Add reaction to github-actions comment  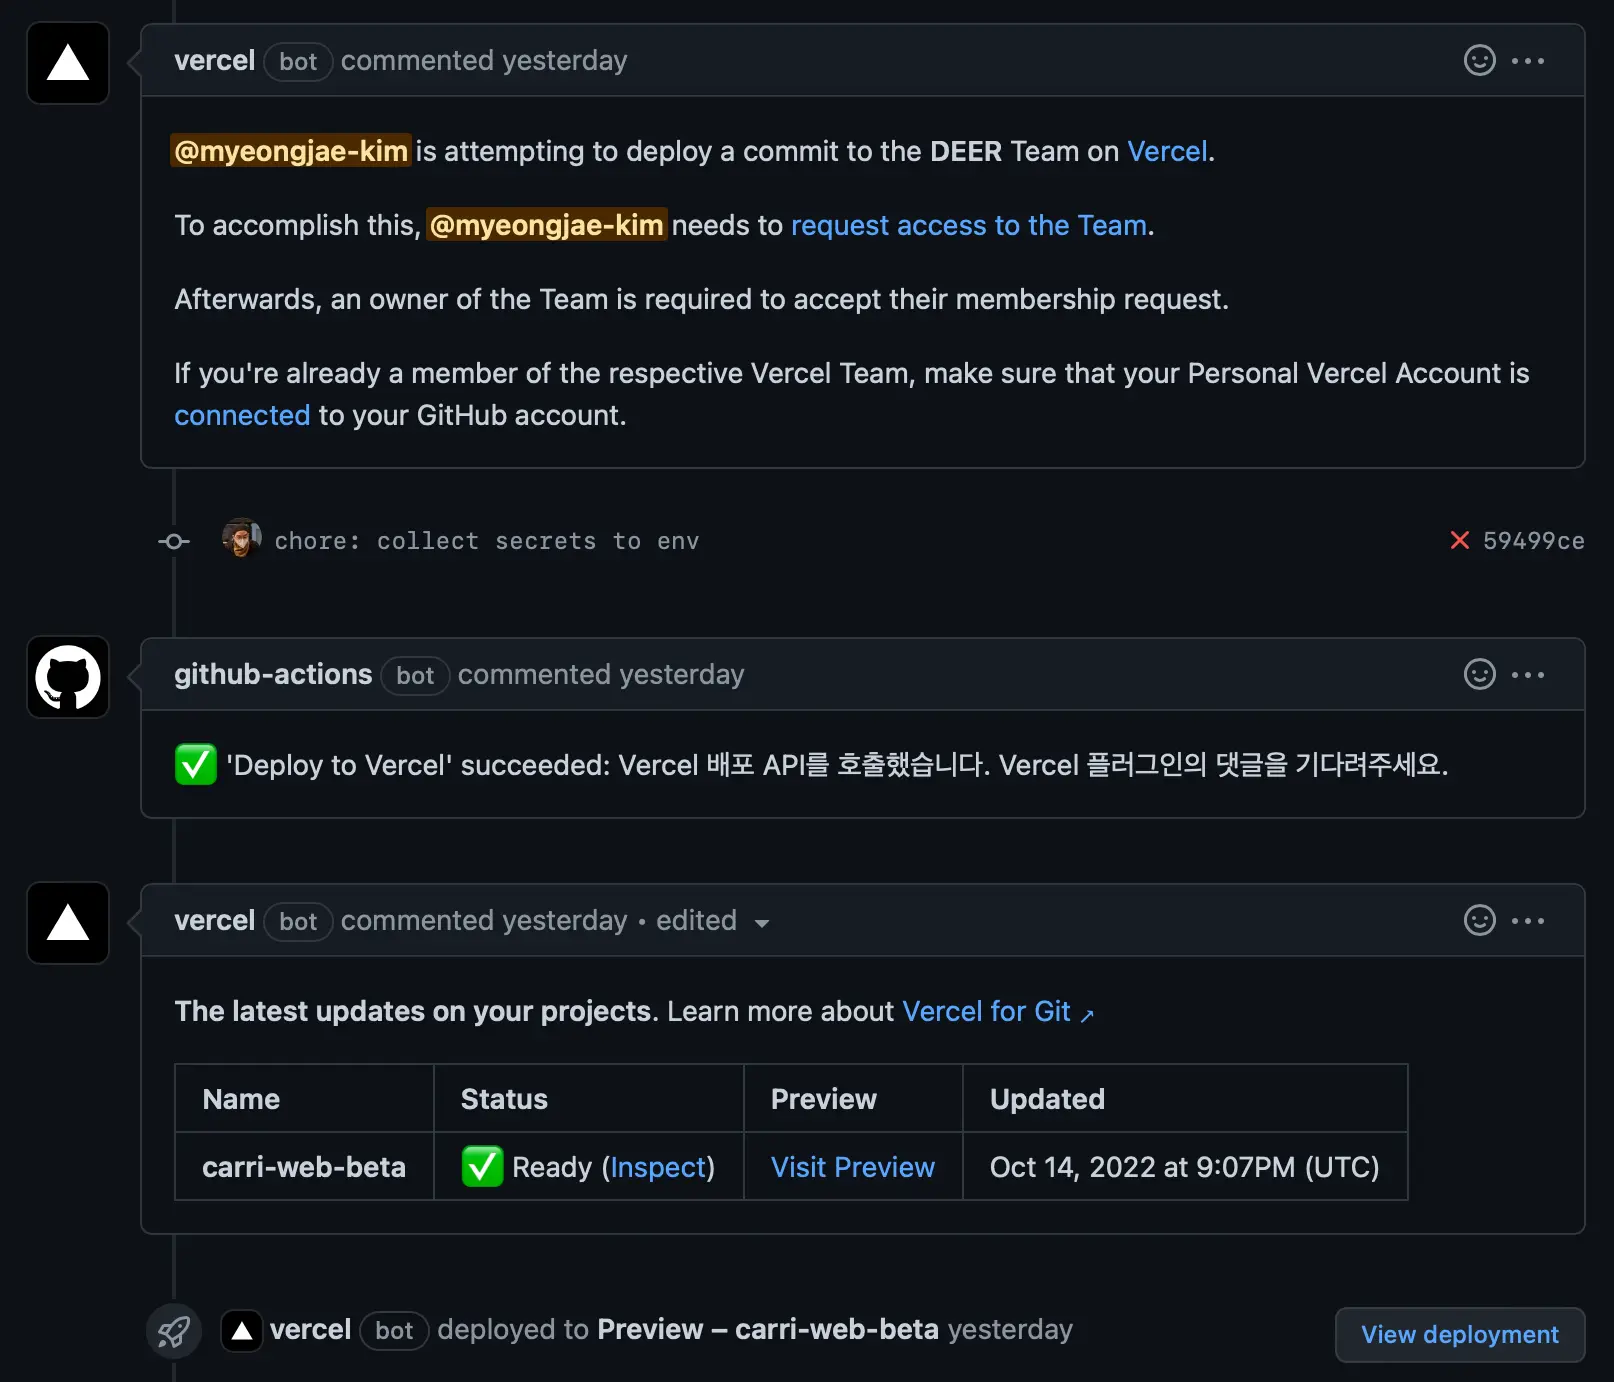[x=1479, y=675]
